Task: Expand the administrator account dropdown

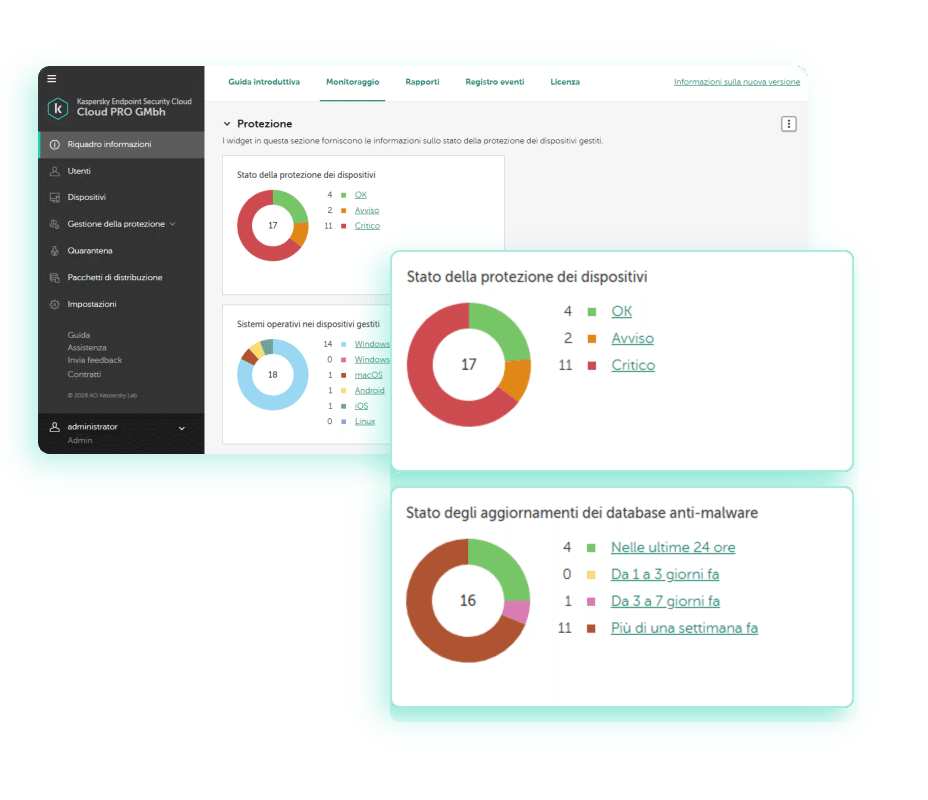Action: pyautogui.click(x=182, y=428)
